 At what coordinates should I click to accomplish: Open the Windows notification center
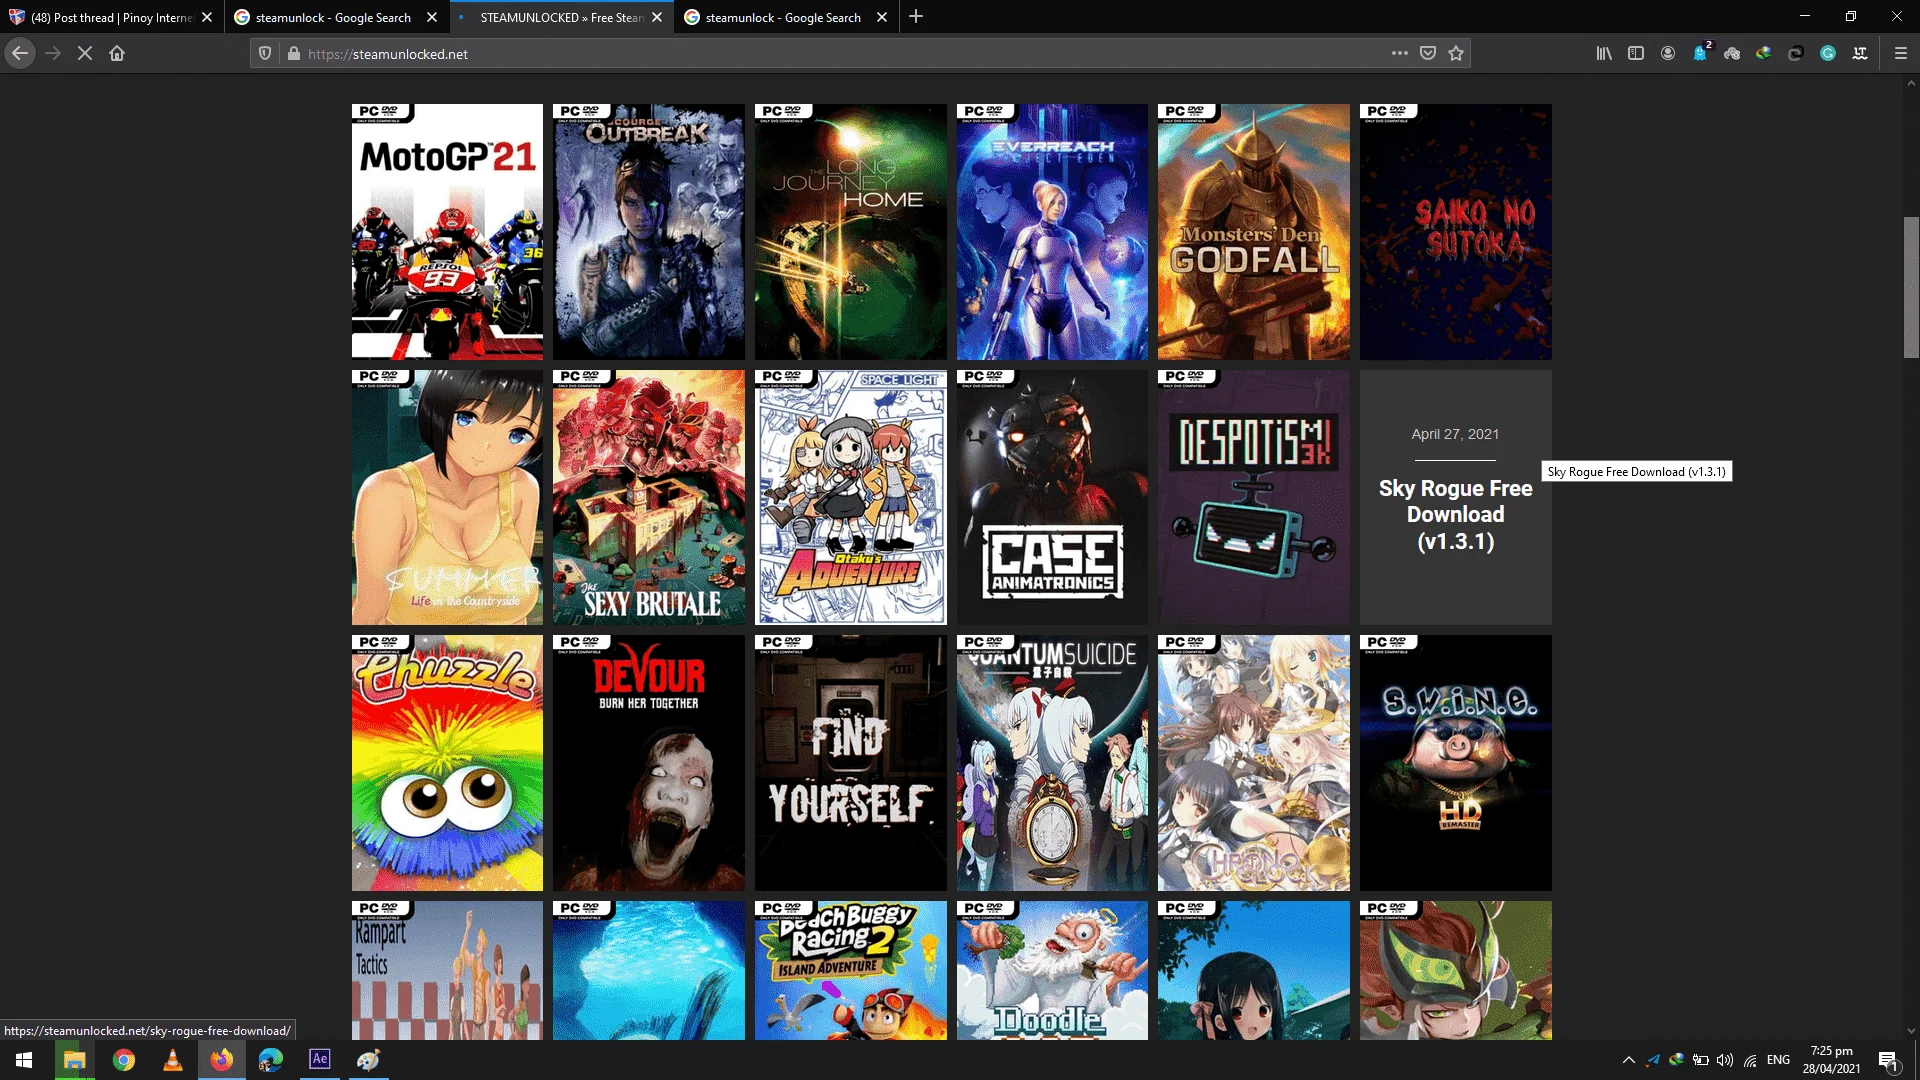1888,1060
